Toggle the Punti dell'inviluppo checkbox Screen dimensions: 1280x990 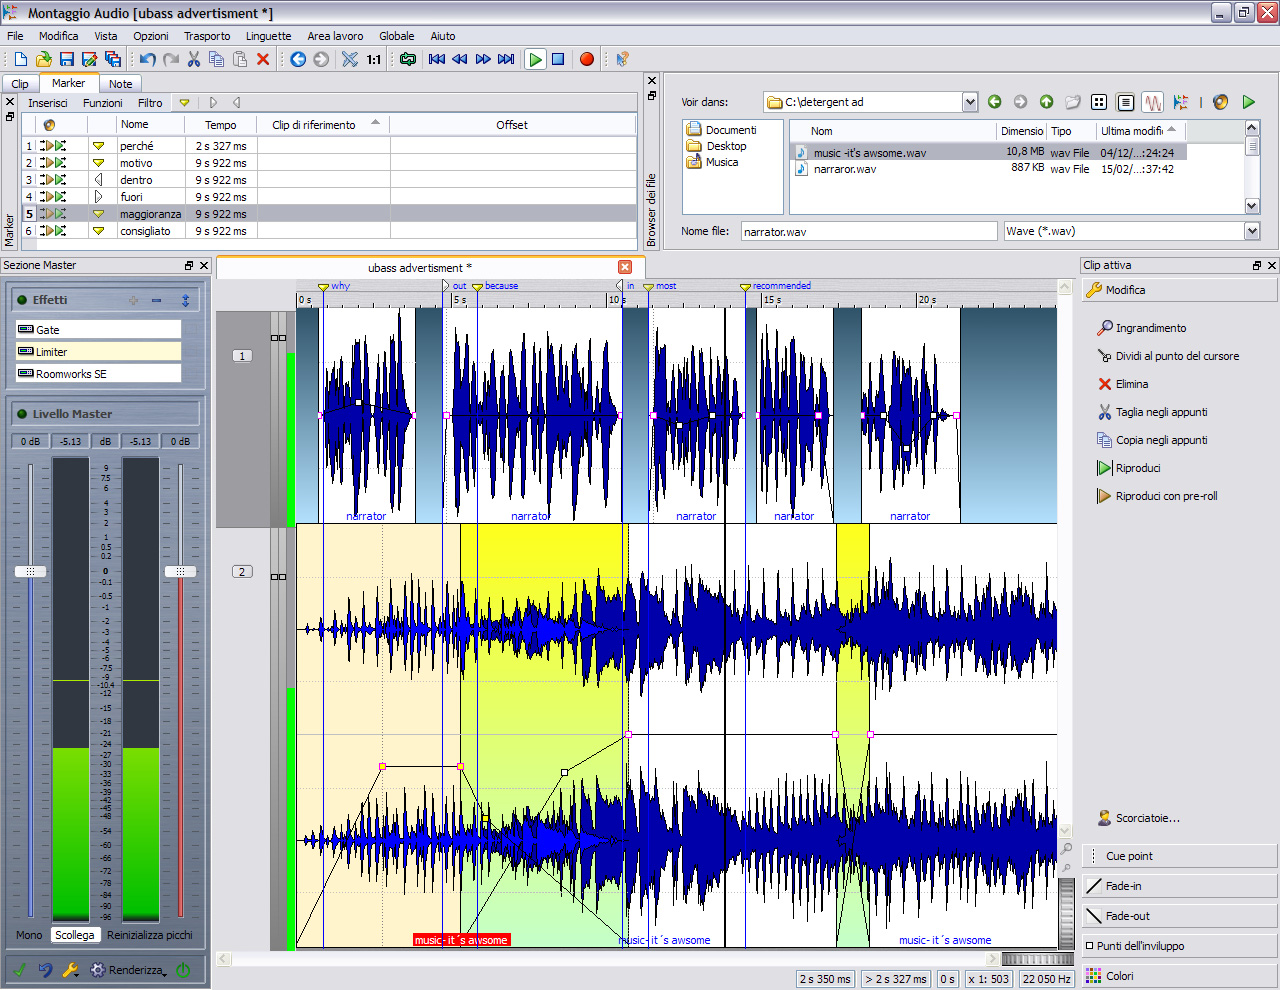point(1090,946)
